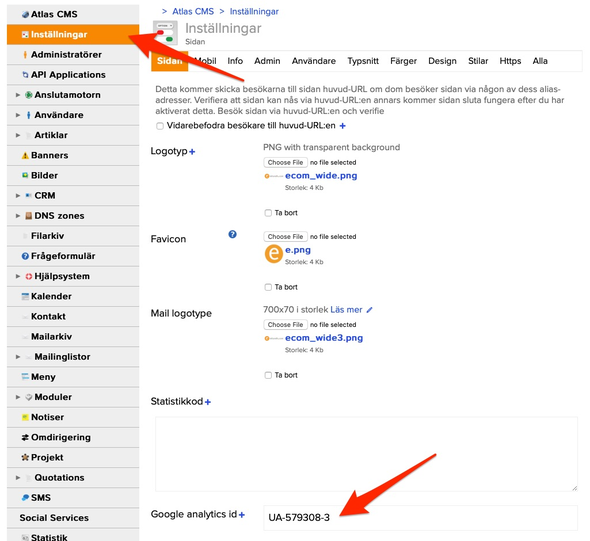Screen dimensions: 590x541
Task: Expand the CRM sidebar item
Action: click(18, 196)
